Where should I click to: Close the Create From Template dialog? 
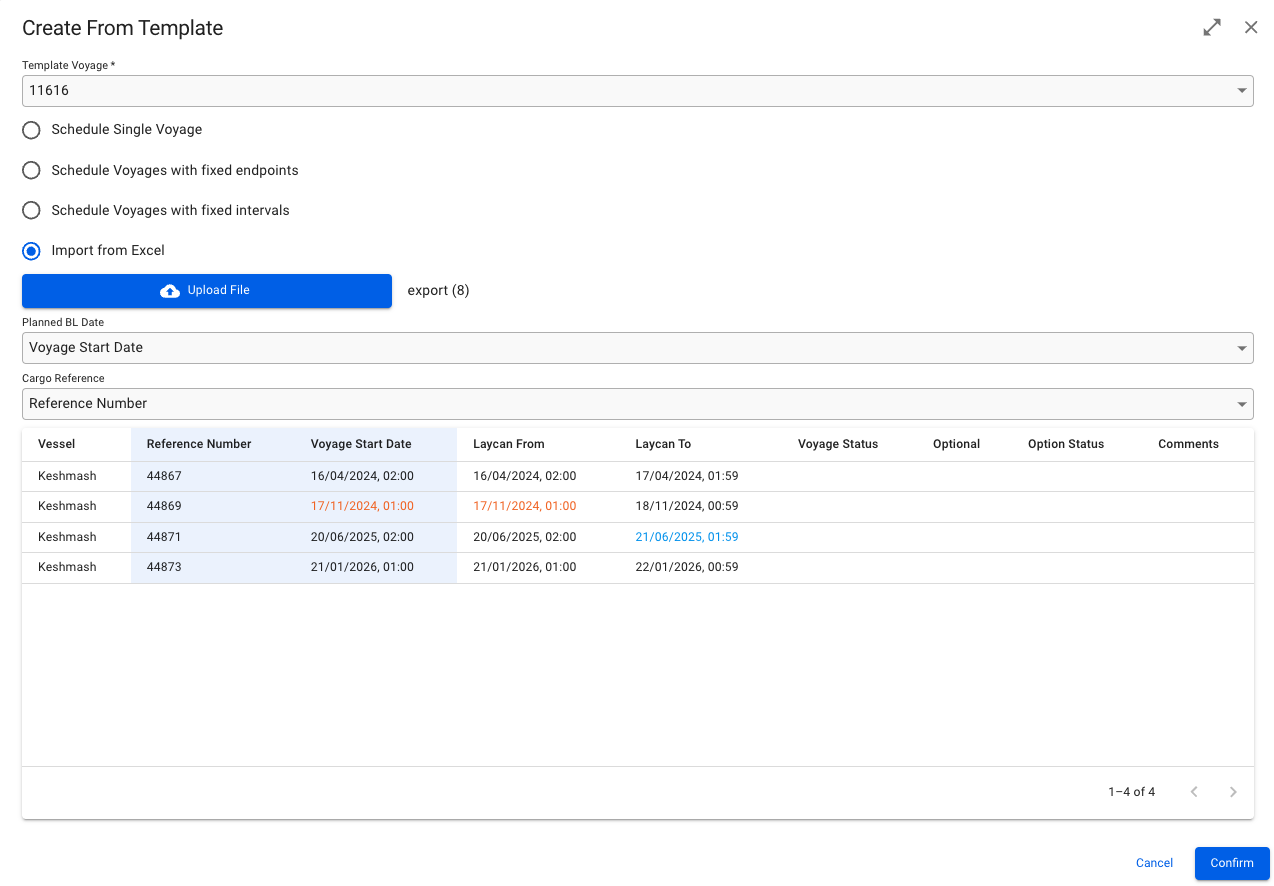[x=1251, y=28]
